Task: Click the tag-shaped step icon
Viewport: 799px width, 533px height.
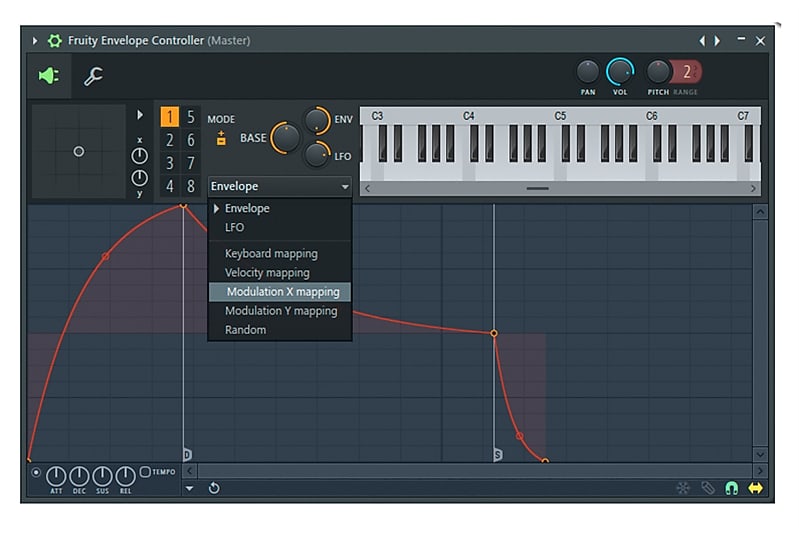Action: [707, 488]
